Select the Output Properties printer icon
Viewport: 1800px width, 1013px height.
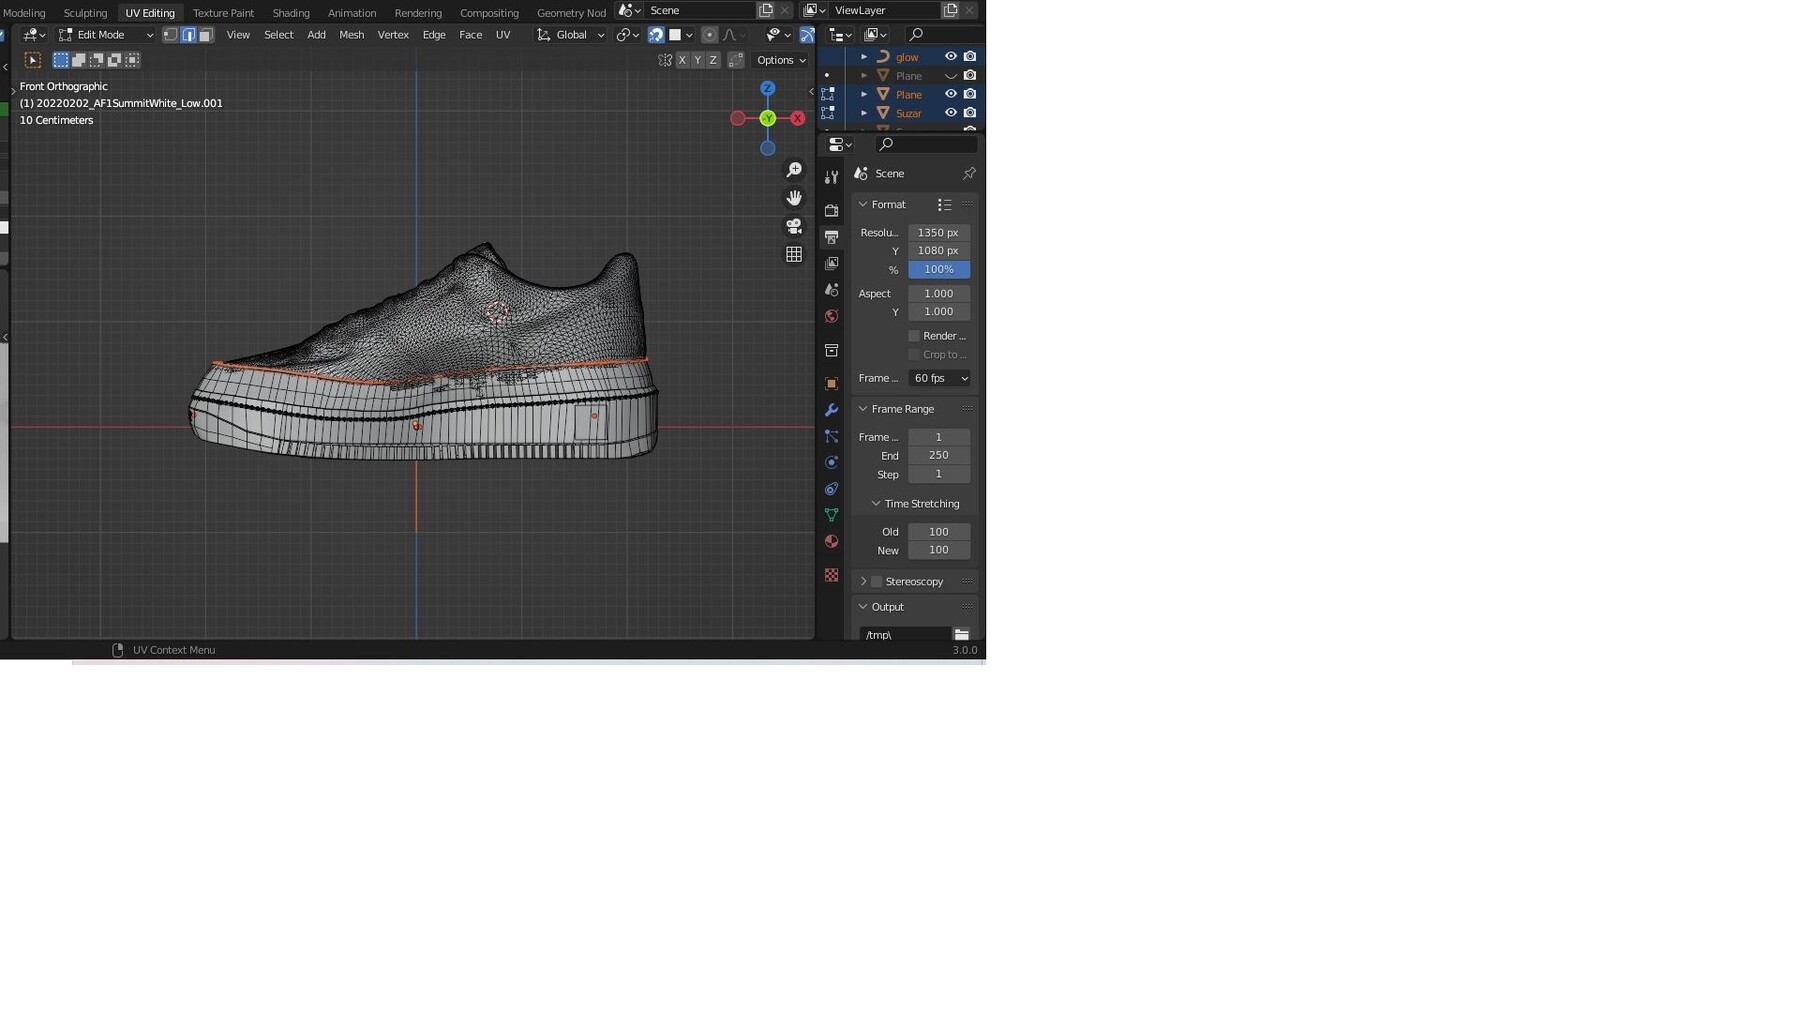pos(831,236)
